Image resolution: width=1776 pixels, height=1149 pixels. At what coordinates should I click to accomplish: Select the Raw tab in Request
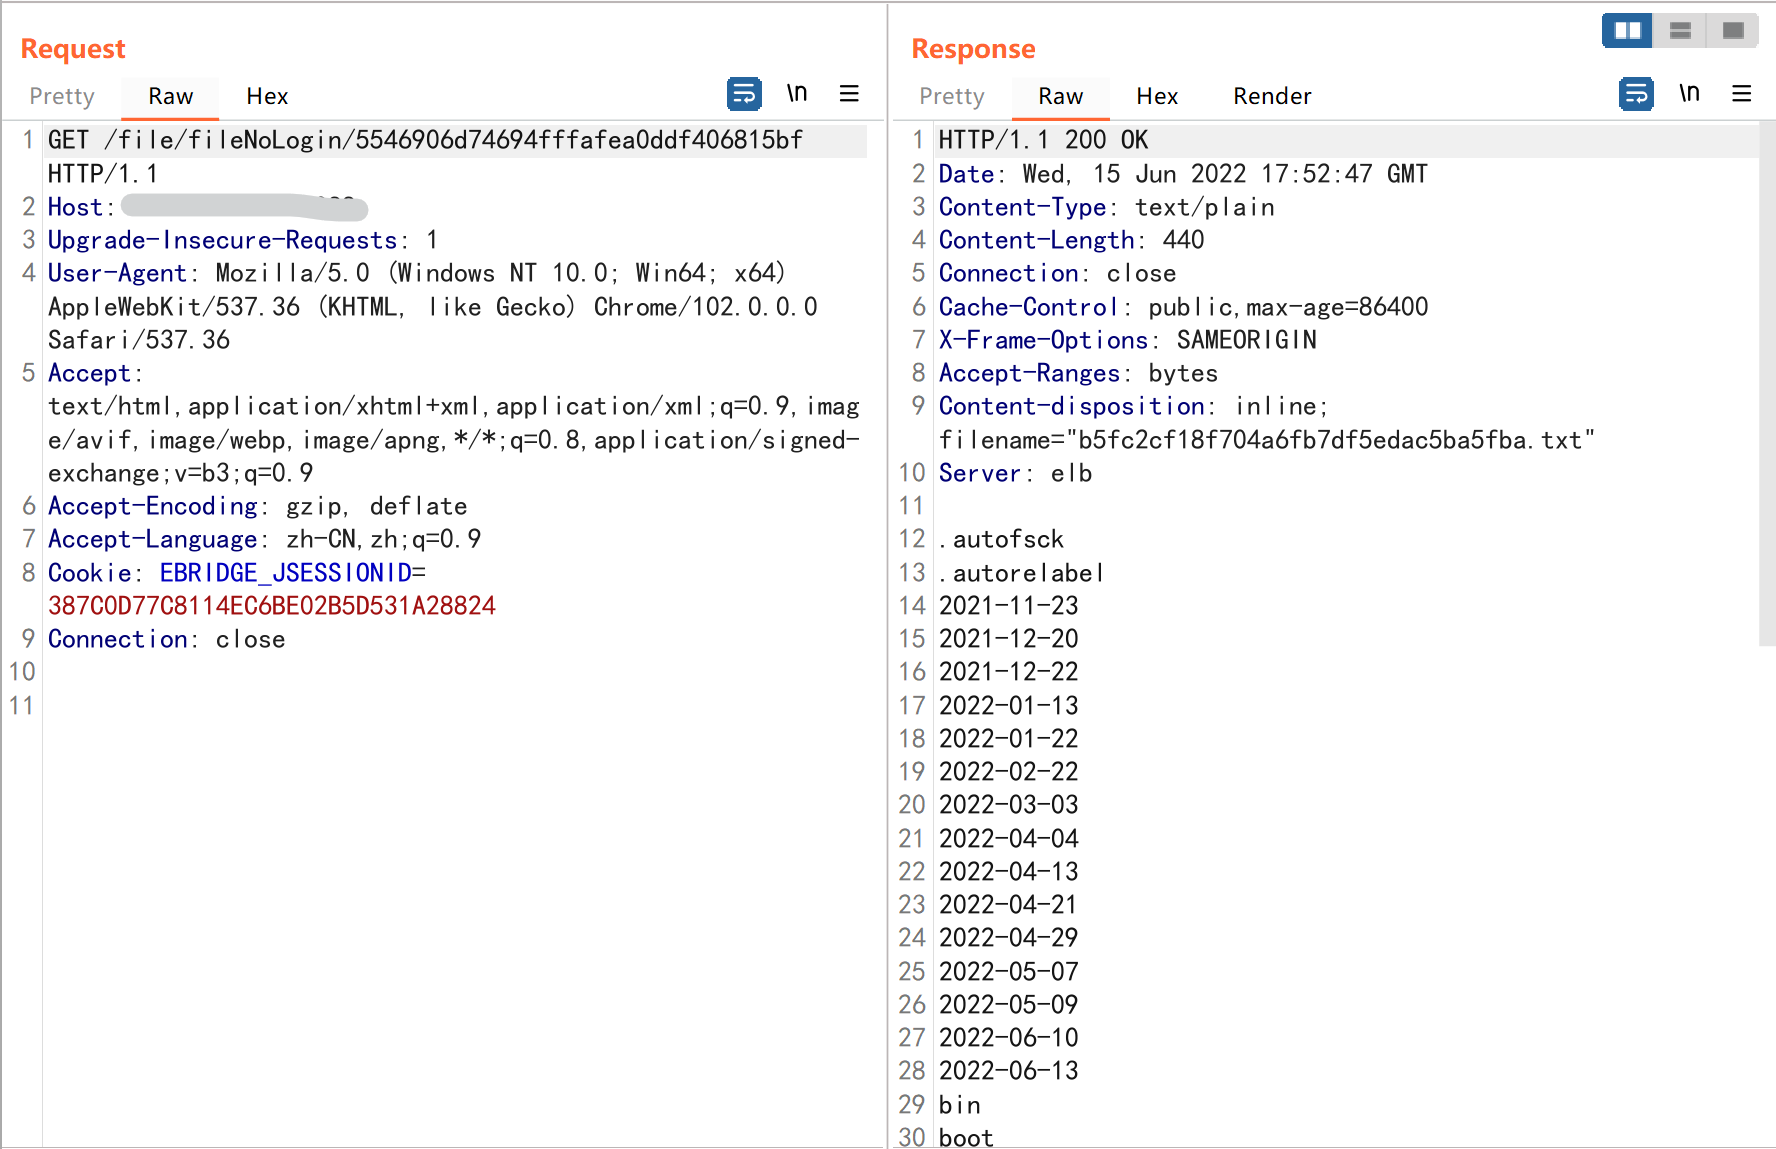[170, 96]
